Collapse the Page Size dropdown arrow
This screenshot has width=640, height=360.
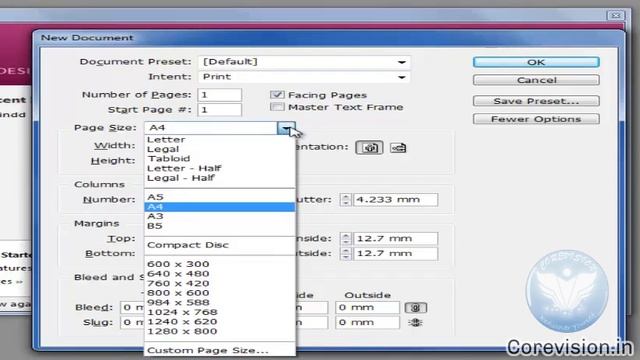(x=286, y=128)
